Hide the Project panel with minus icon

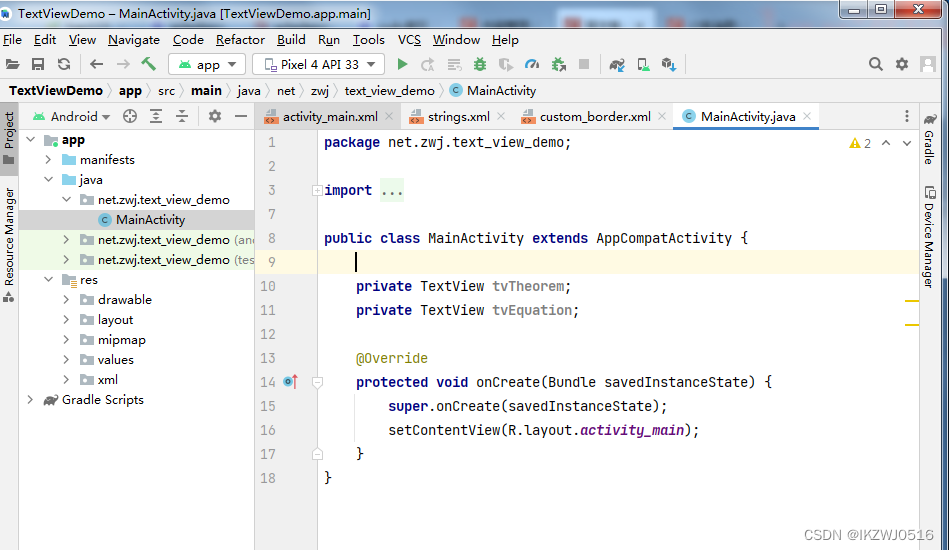point(241,116)
